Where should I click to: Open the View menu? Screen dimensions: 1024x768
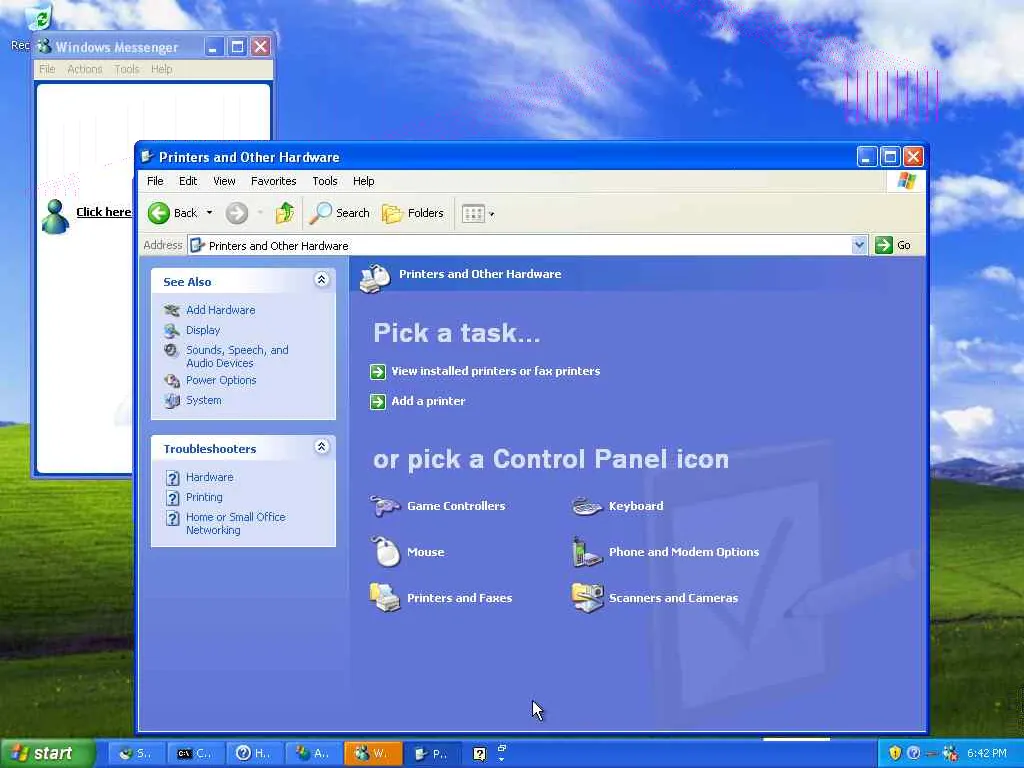(224, 181)
